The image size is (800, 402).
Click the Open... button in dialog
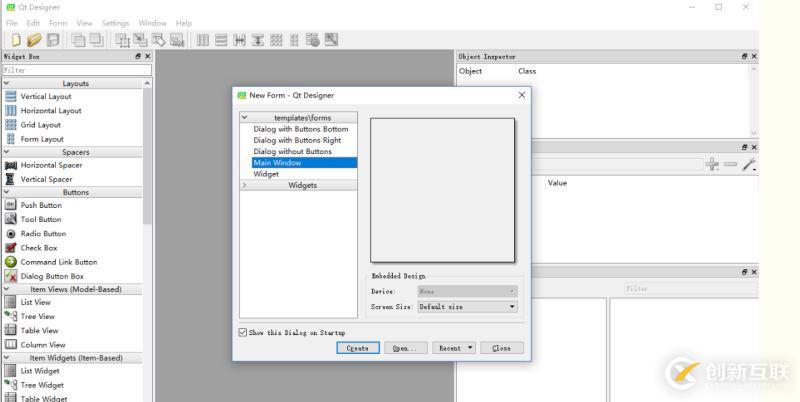[x=406, y=348]
